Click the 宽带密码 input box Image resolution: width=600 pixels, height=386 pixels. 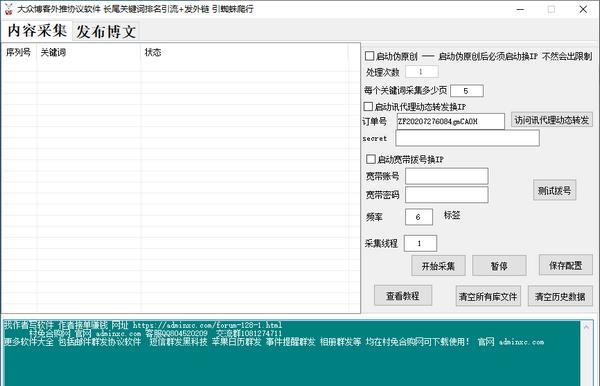click(x=447, y=195)
